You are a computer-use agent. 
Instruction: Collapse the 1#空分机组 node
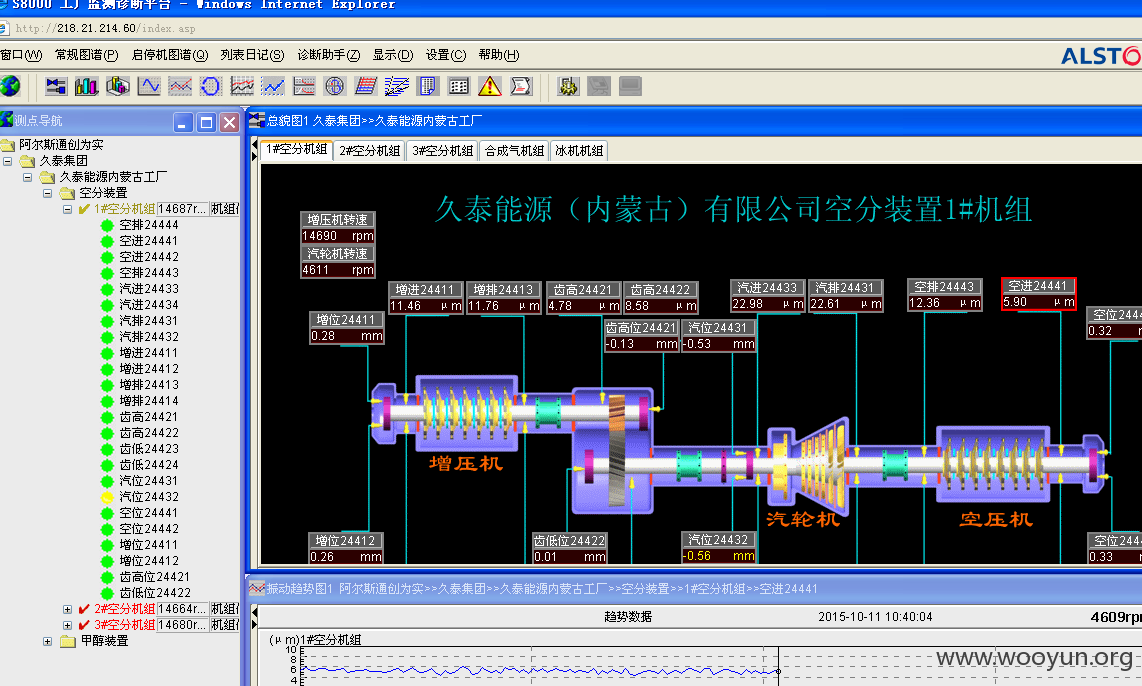tap(67, 209)
